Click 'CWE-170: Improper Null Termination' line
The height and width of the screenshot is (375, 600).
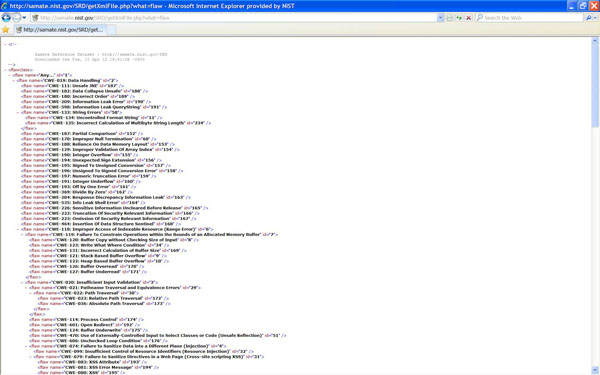point(89,139)
